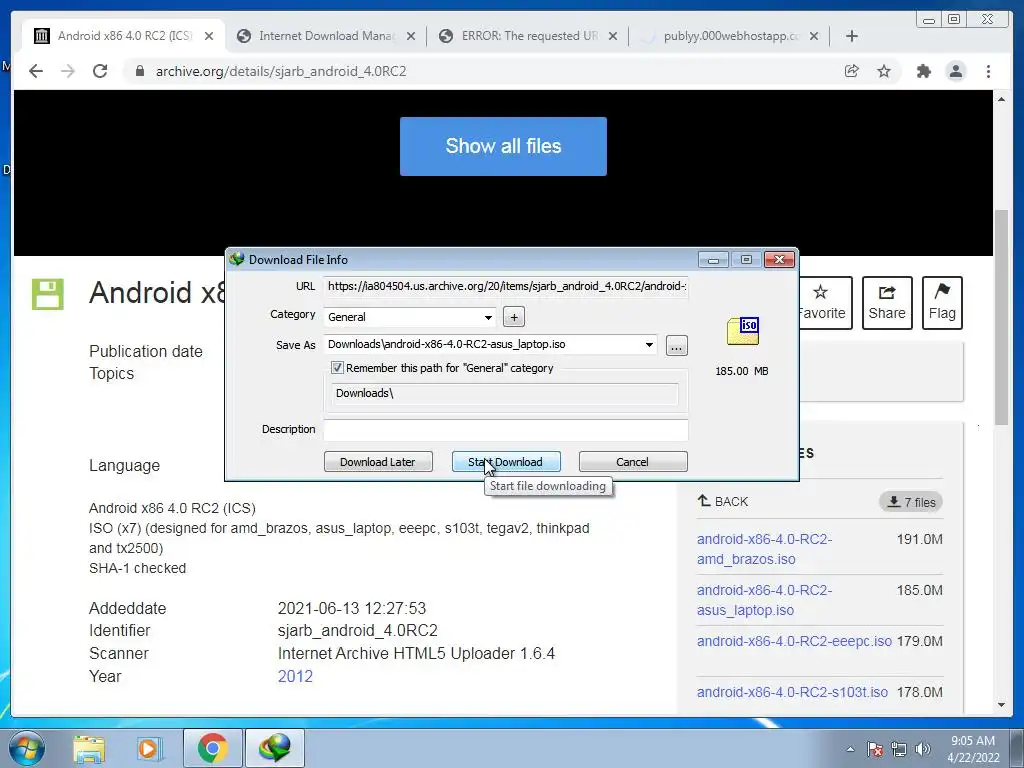This screenshot has height=768, width=1024.
Task: Click the green floppy software icon
Action: pyautogui.click(x=48, y=294)
